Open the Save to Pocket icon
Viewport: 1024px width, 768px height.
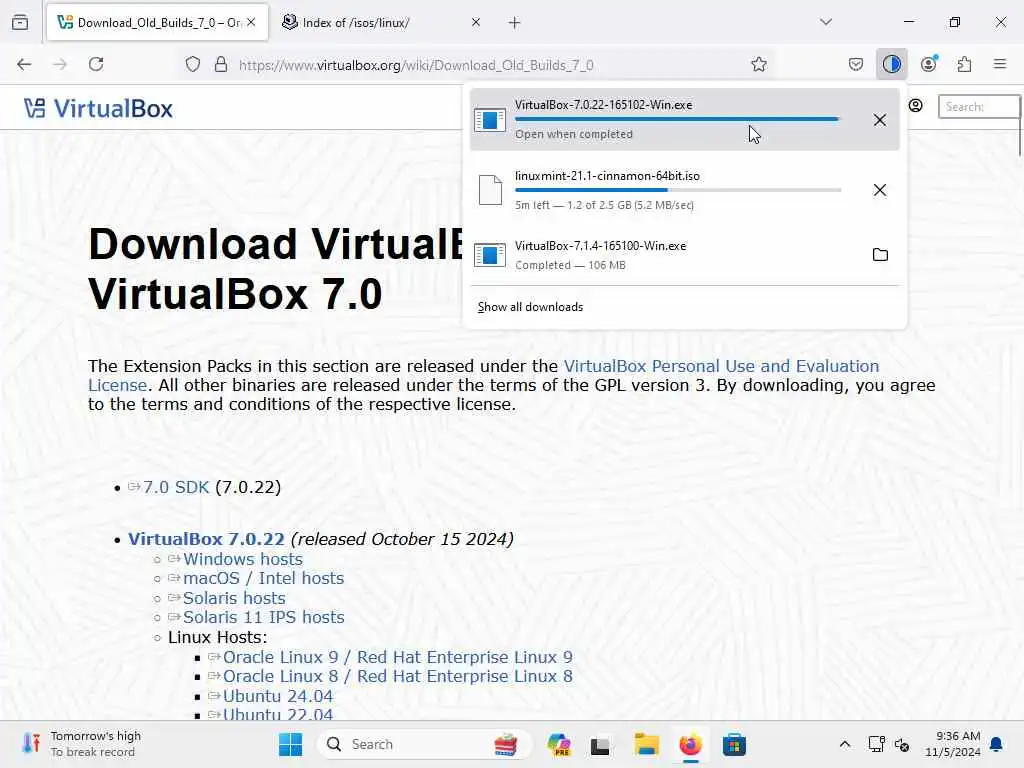[856, 64]
